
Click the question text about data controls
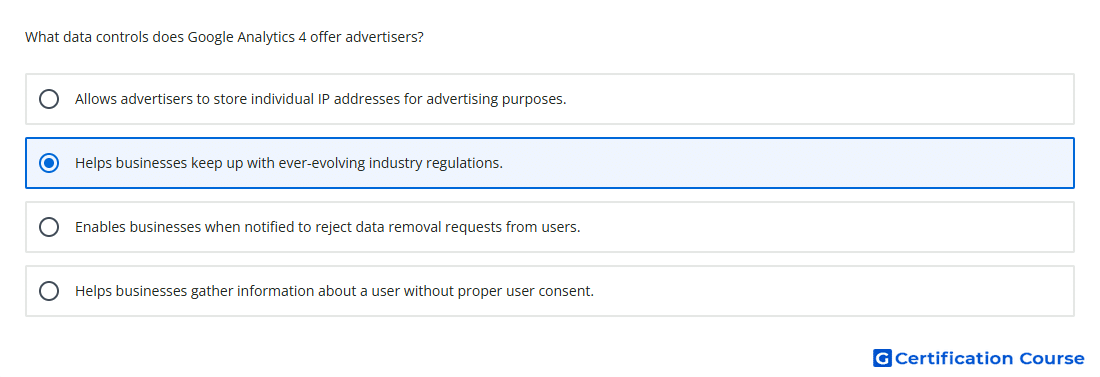click(224, 37)
